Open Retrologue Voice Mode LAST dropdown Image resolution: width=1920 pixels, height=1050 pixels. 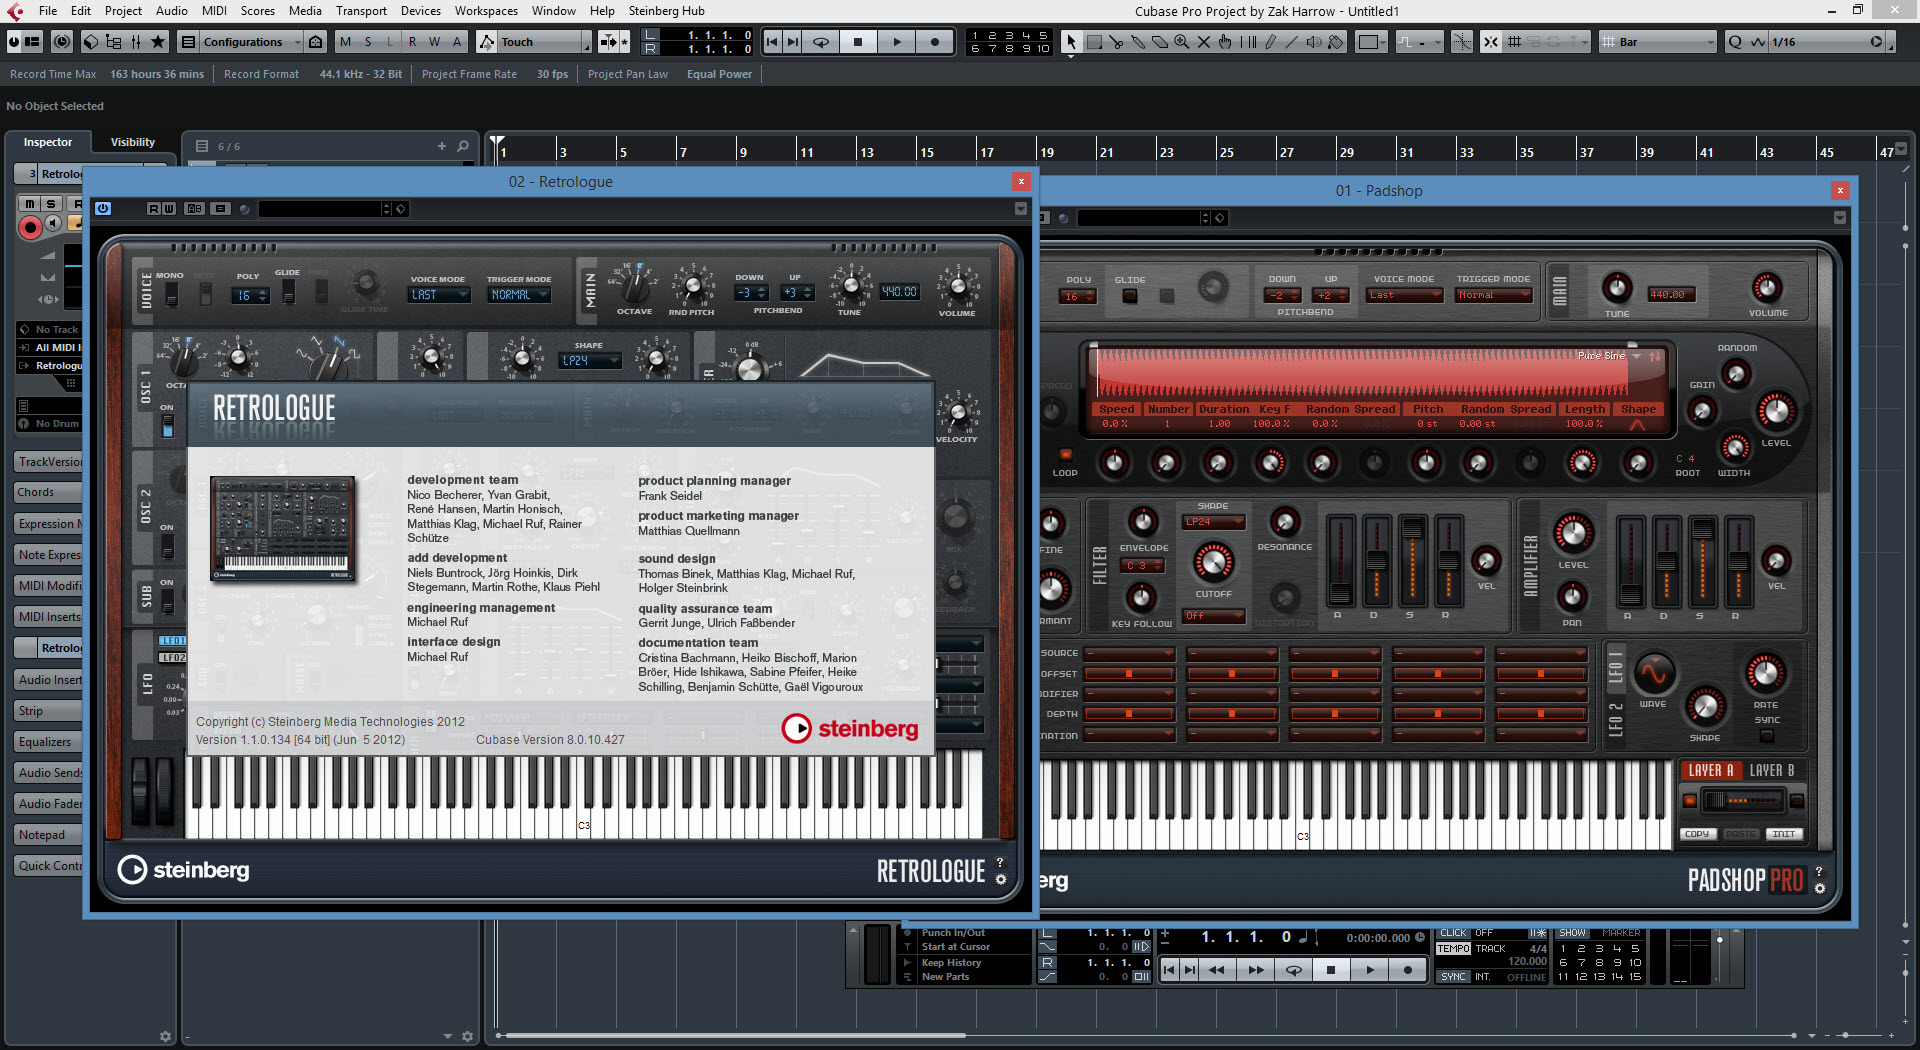click(439, 295)
